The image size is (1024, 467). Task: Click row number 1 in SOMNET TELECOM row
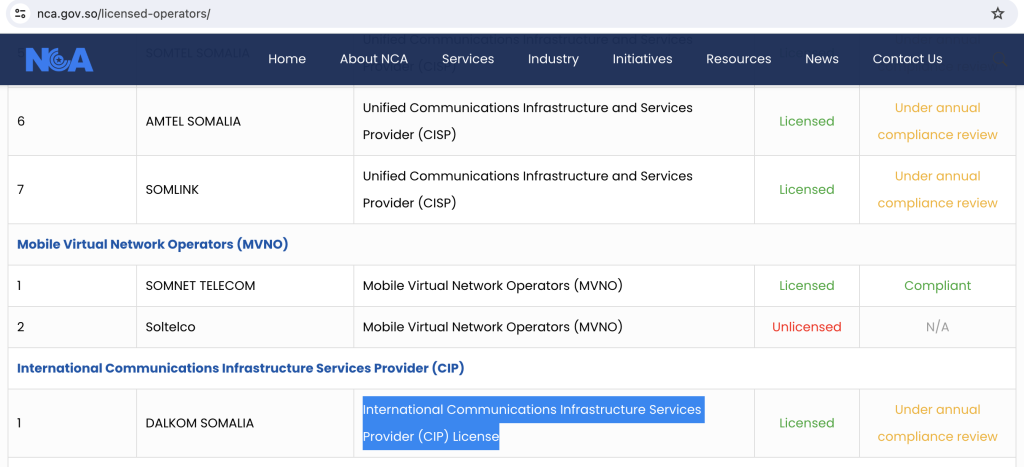point(20,285)
